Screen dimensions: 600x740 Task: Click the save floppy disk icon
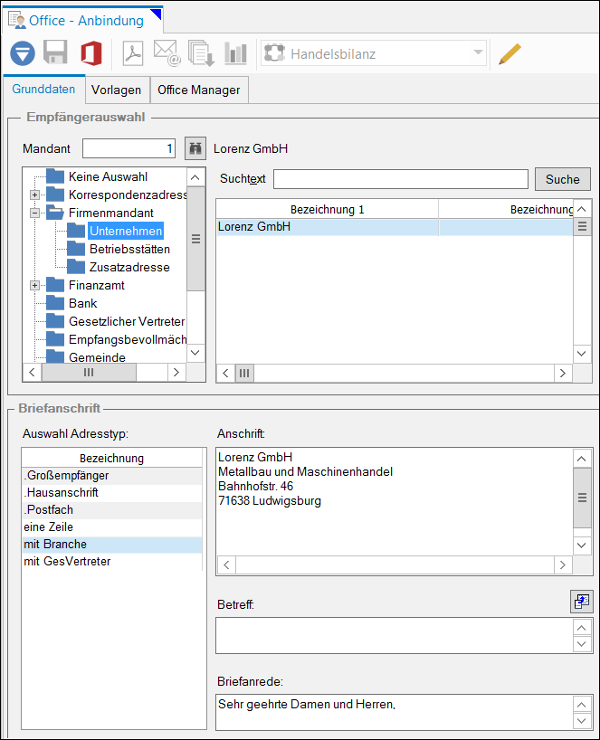click(x=56, y=52)
